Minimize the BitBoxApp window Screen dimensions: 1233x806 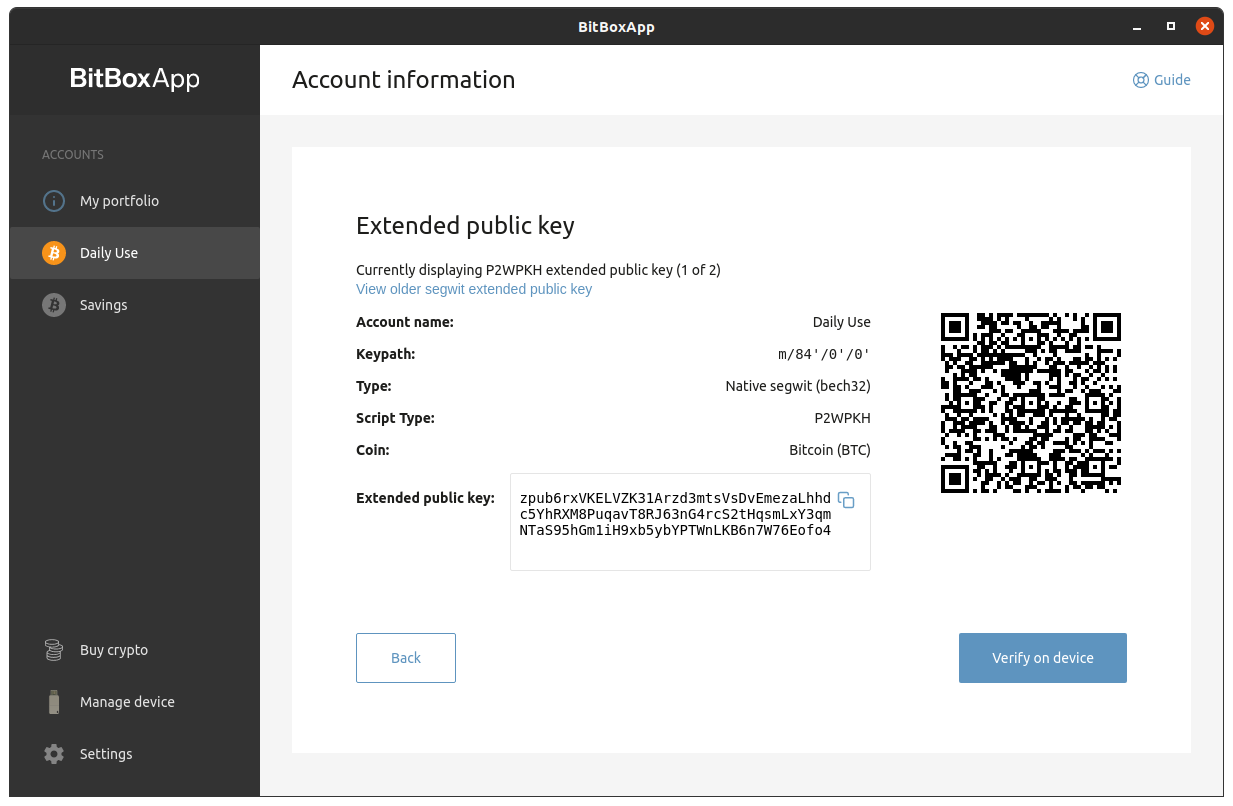1135,26
